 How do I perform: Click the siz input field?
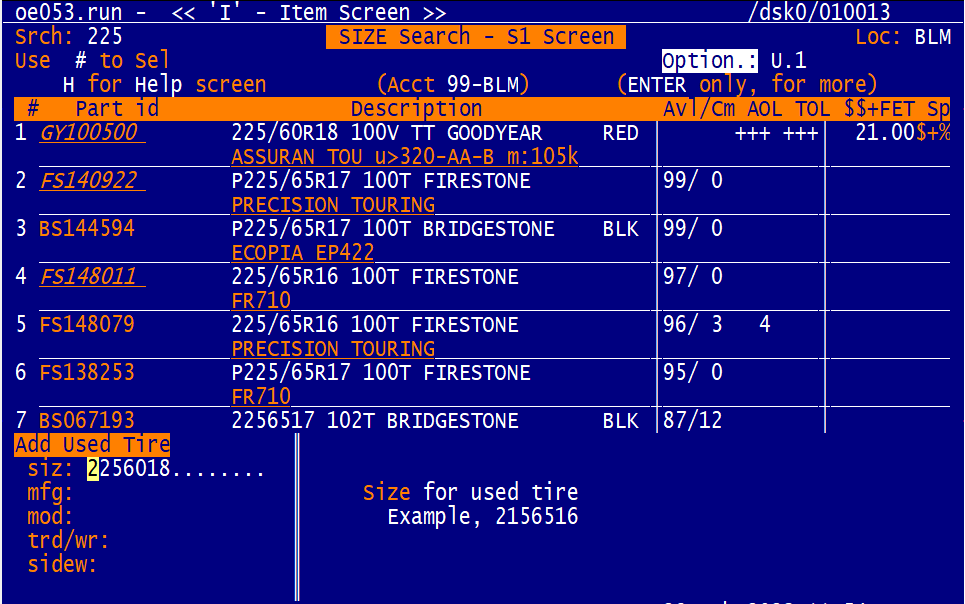tap(175, 469)
